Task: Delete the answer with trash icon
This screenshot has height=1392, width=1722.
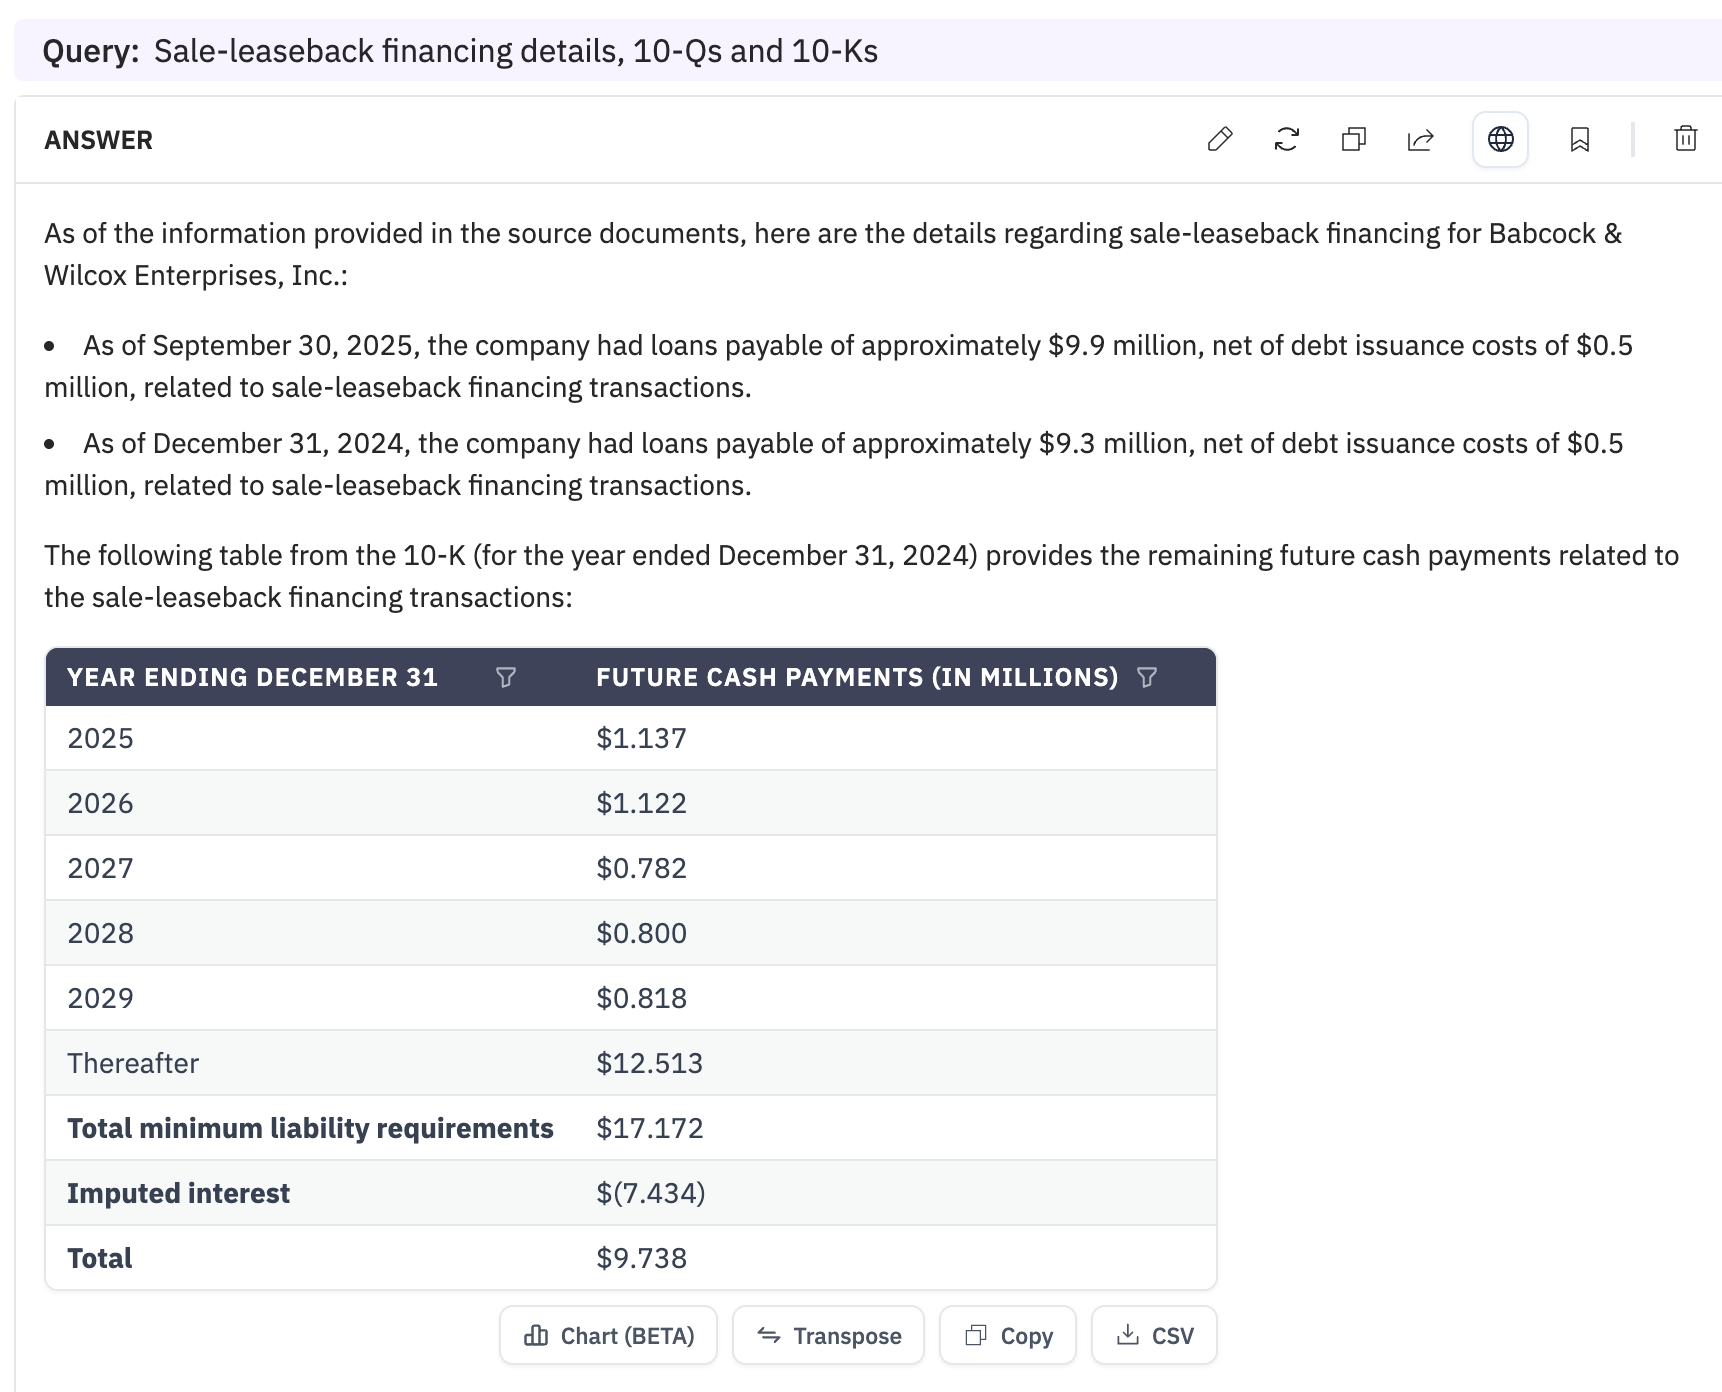Action: click(x=1686, y=139)
